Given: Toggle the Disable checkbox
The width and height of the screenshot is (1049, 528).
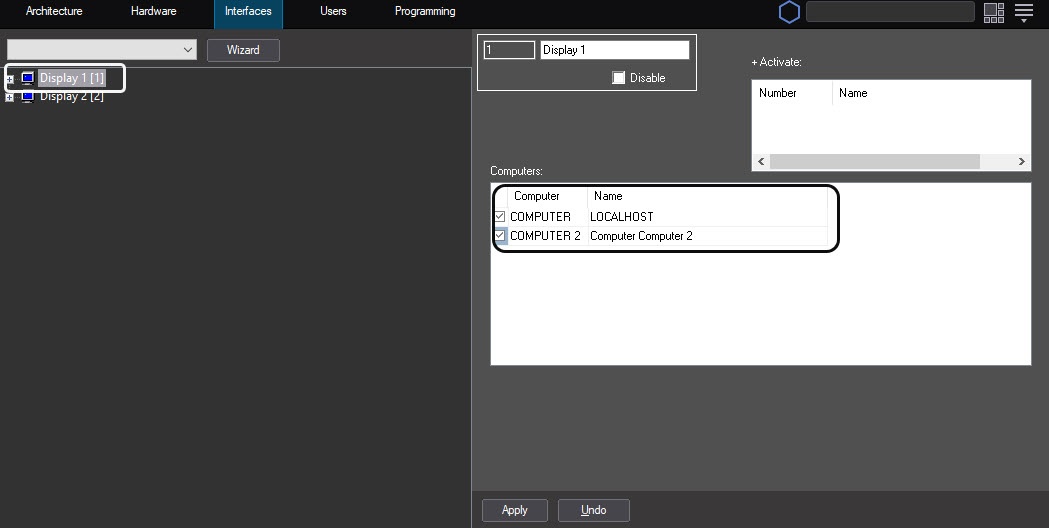Looking at the screenshot, I should (x=619, y=78).
